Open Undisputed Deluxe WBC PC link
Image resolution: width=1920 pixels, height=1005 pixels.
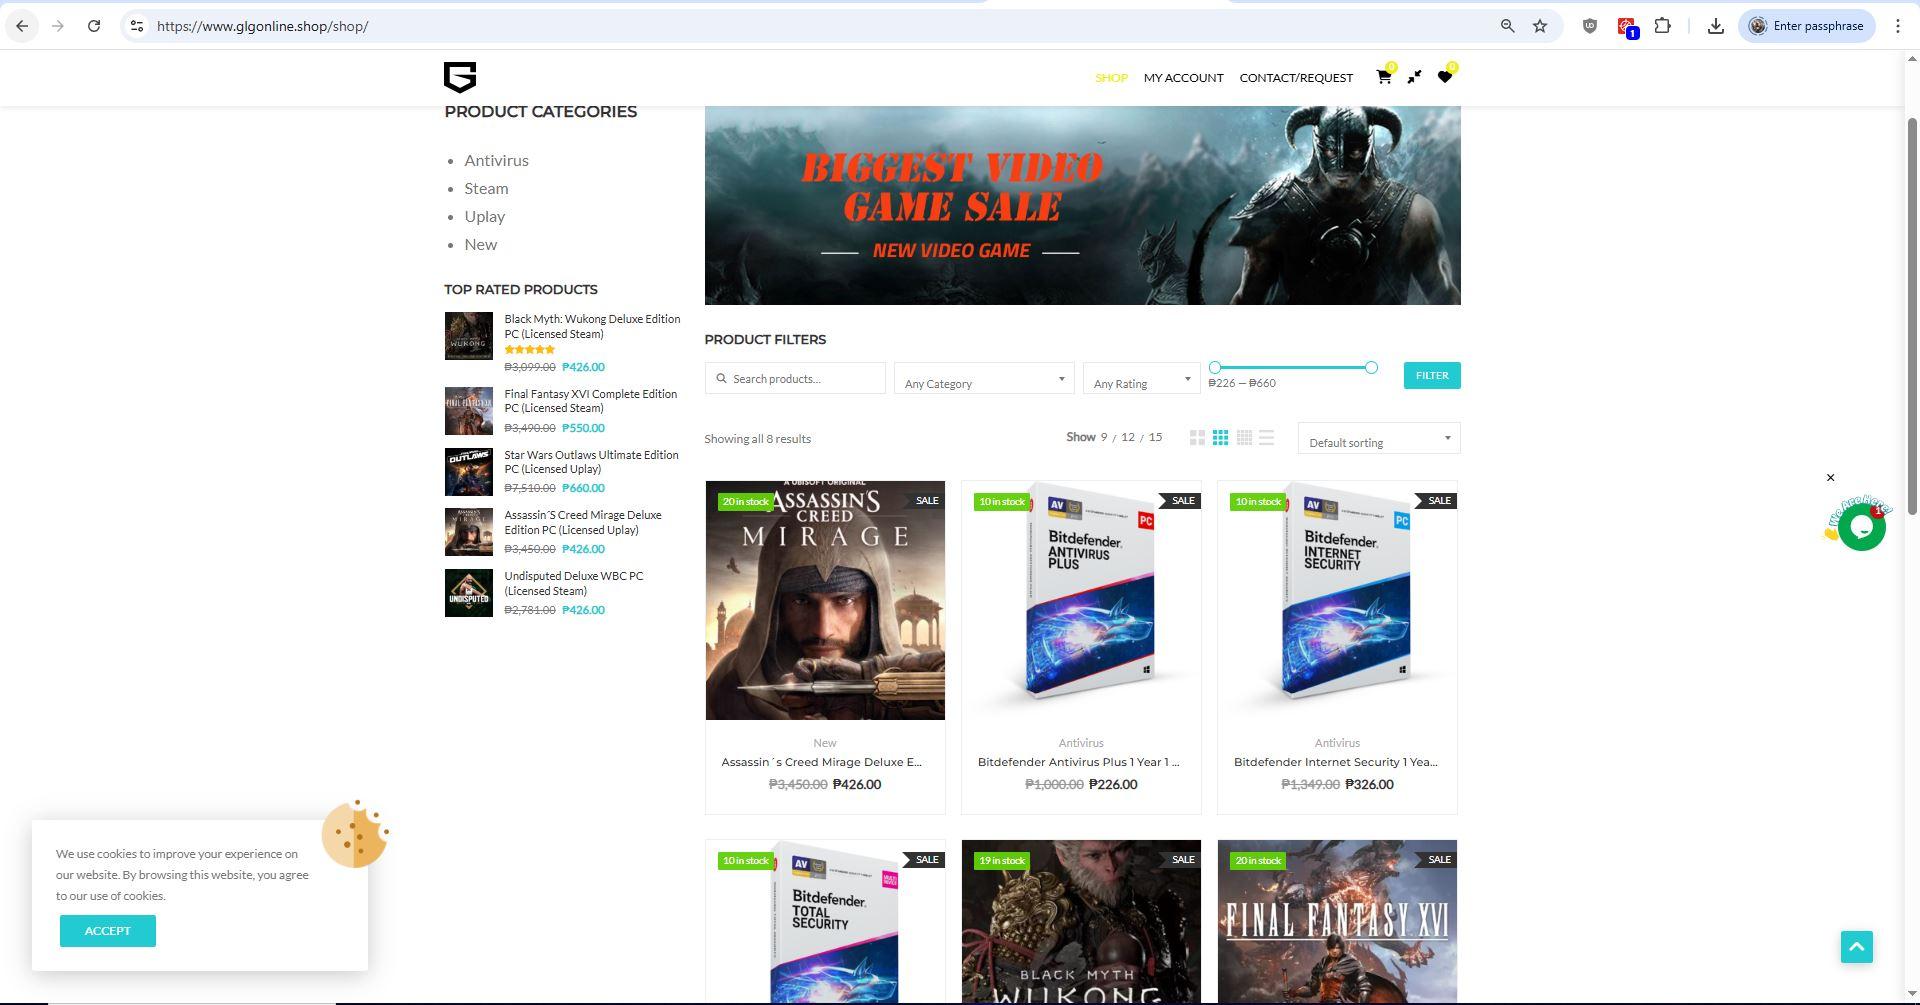tap(574, 583)
